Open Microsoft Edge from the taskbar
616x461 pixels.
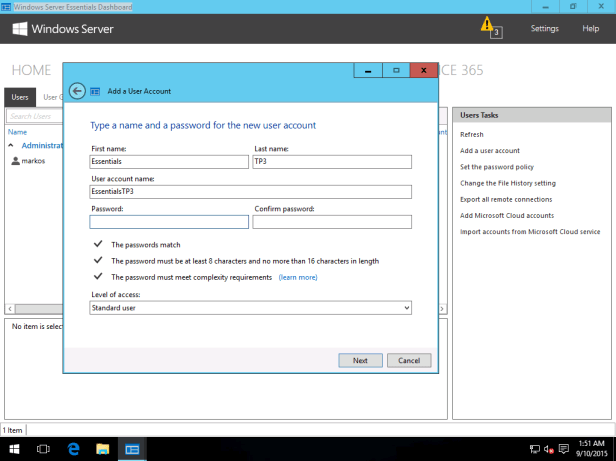[x=73, y=450]
